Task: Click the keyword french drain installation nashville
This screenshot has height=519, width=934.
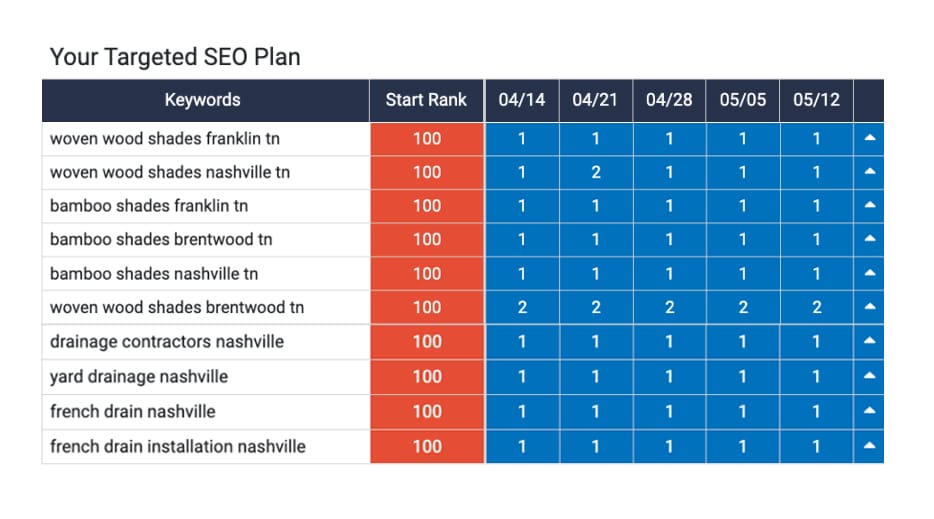Action: (178, 446)
